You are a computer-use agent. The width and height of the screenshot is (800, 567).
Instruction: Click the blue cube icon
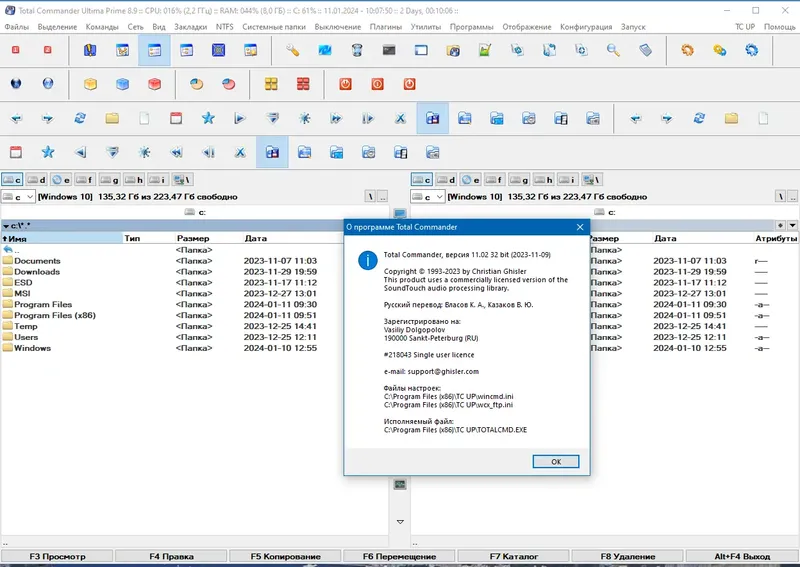(122, 84)
